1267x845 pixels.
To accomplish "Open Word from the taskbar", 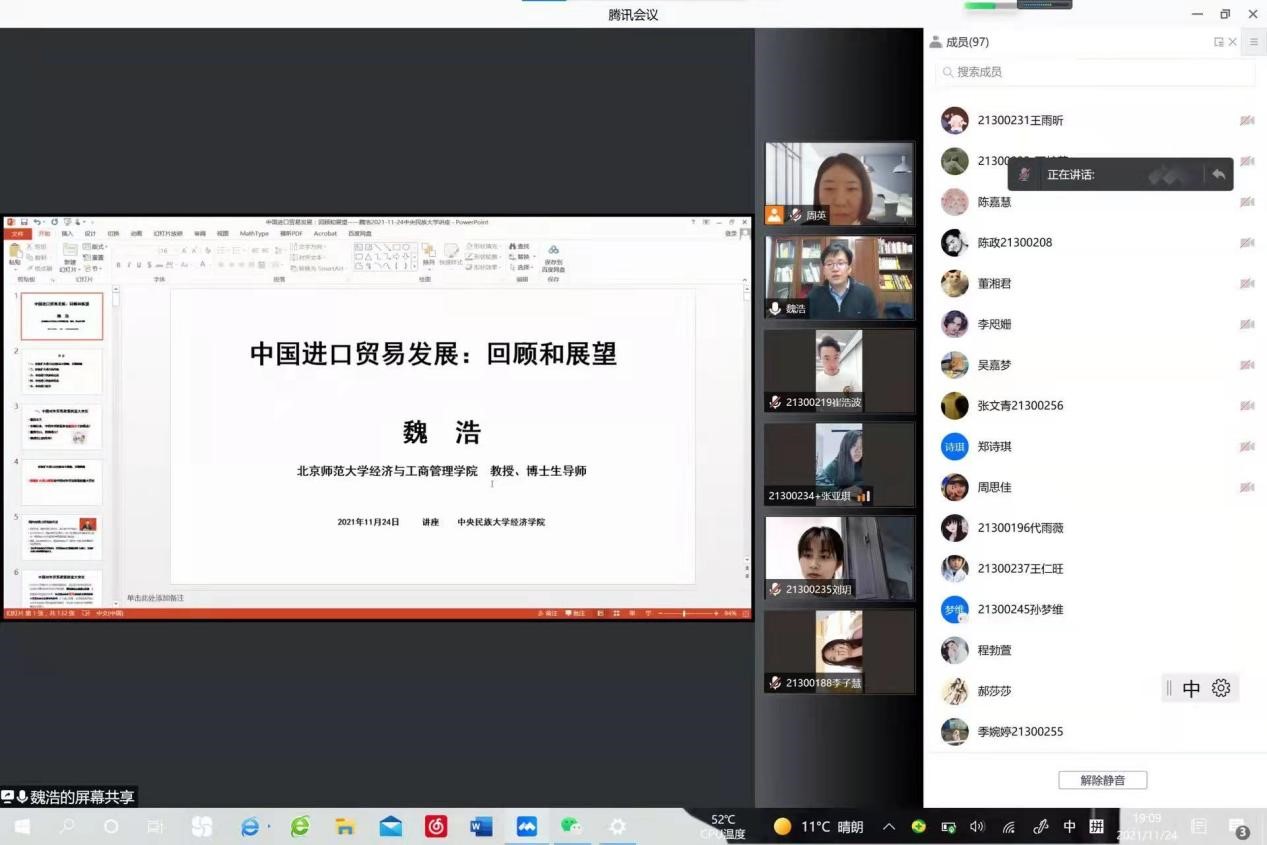I will 481,826.
